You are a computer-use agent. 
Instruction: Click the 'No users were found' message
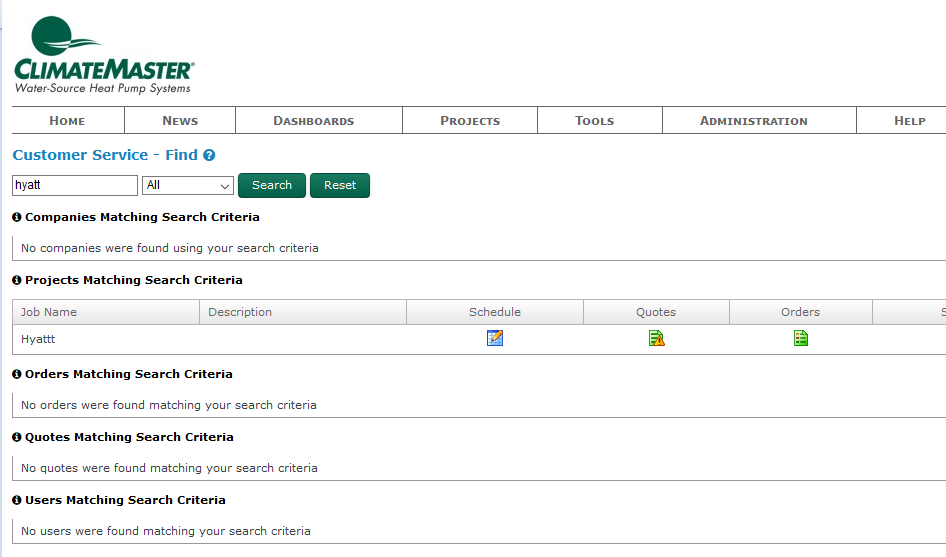point(165,531)
